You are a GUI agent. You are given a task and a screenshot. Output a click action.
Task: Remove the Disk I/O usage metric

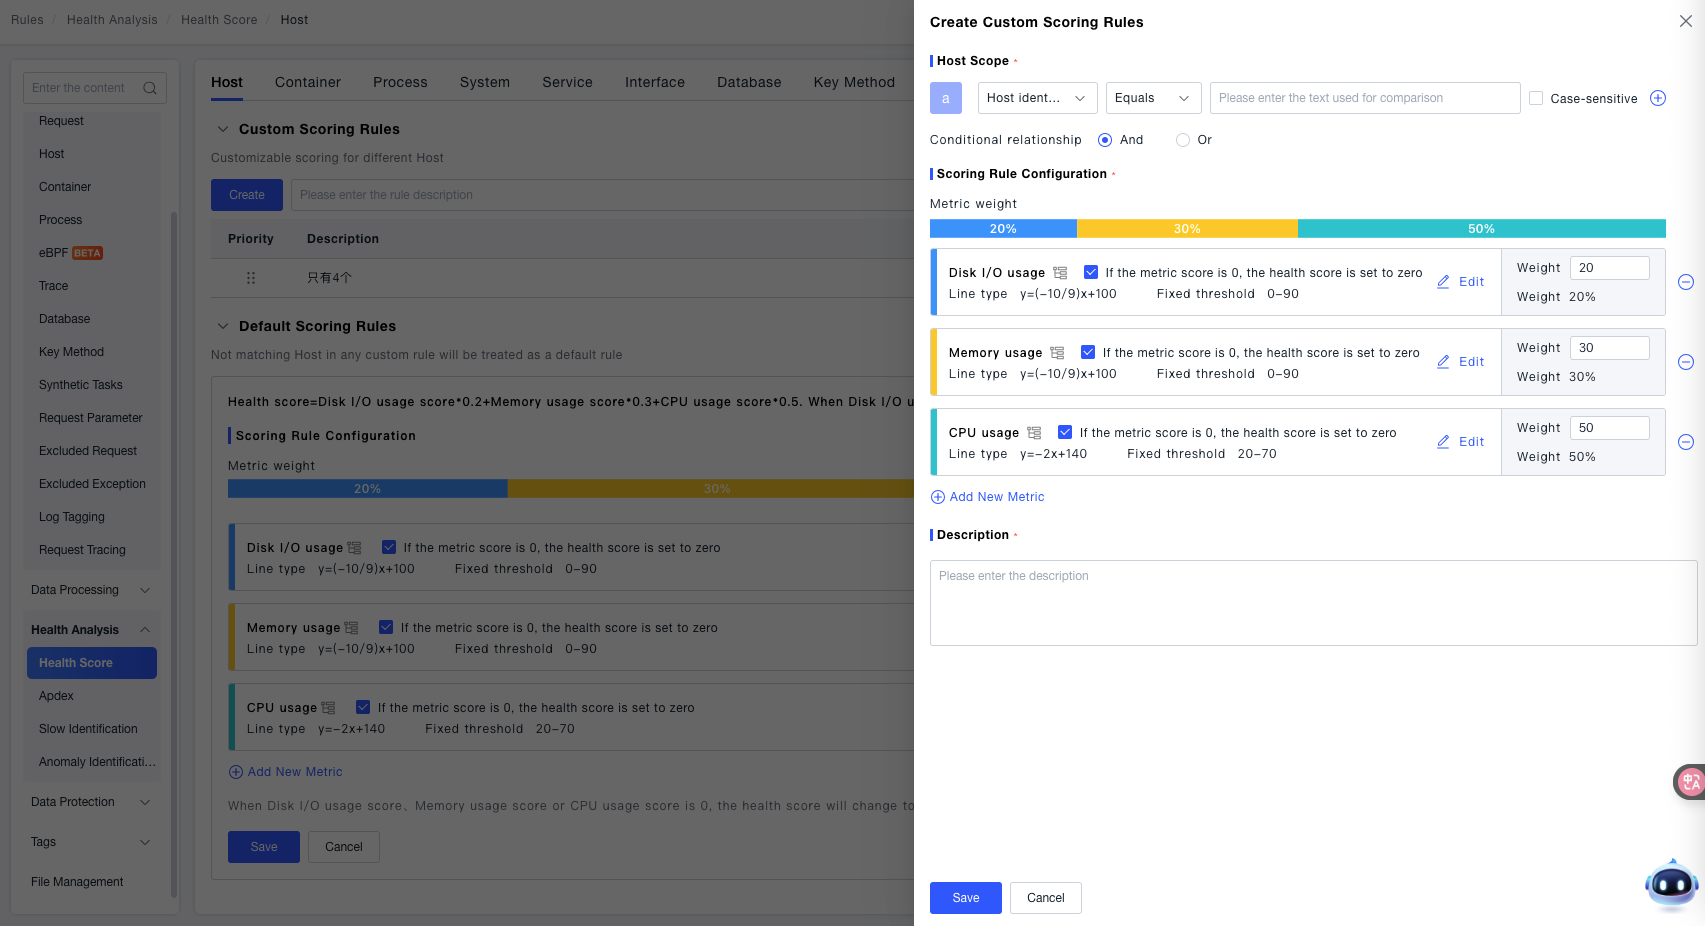pyautogui.click(x=1685, y=282)
